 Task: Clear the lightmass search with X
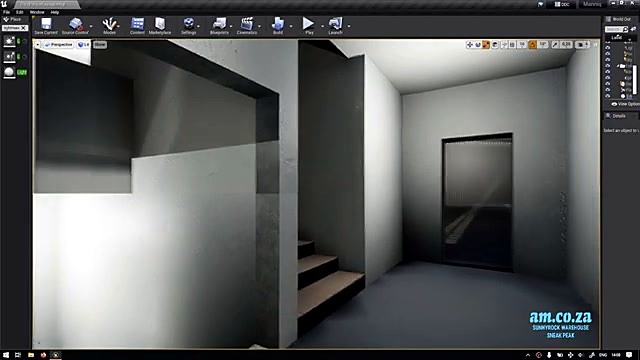click(24, 28)
